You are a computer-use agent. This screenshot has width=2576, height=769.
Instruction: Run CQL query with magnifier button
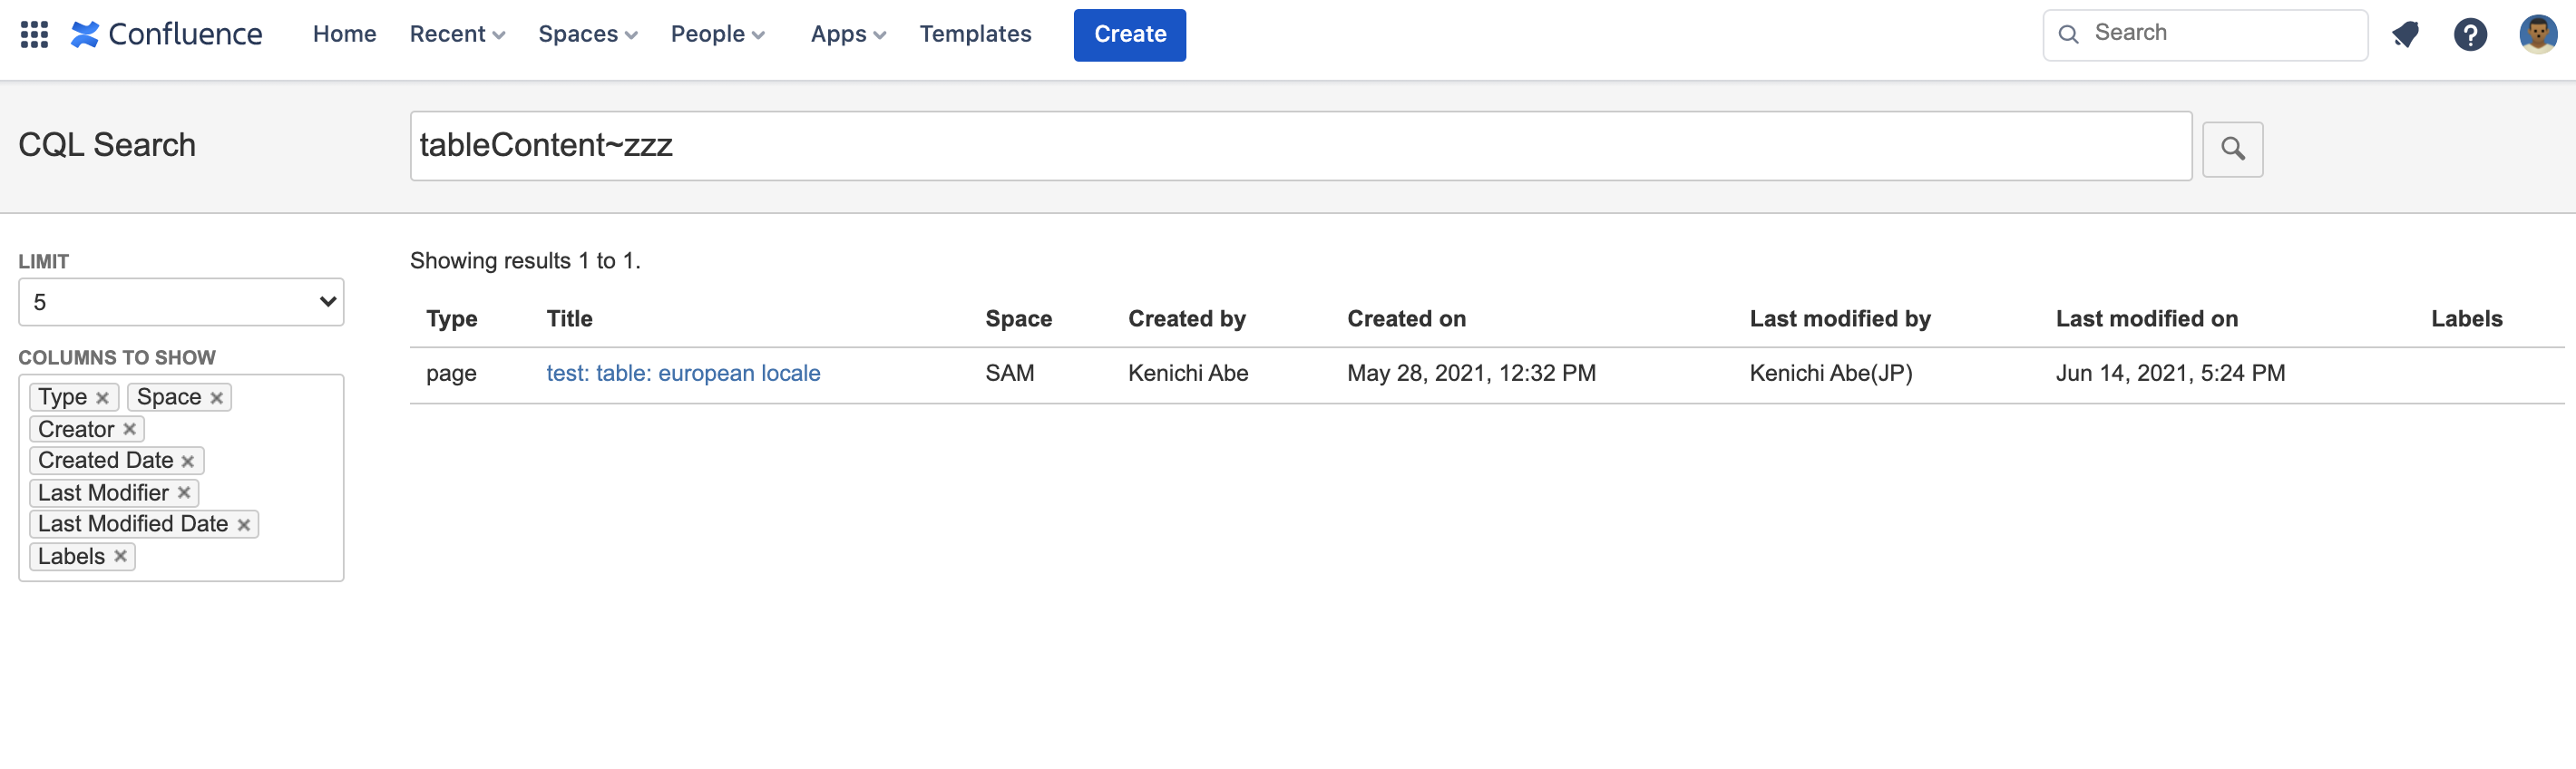tap(2232, 149)
